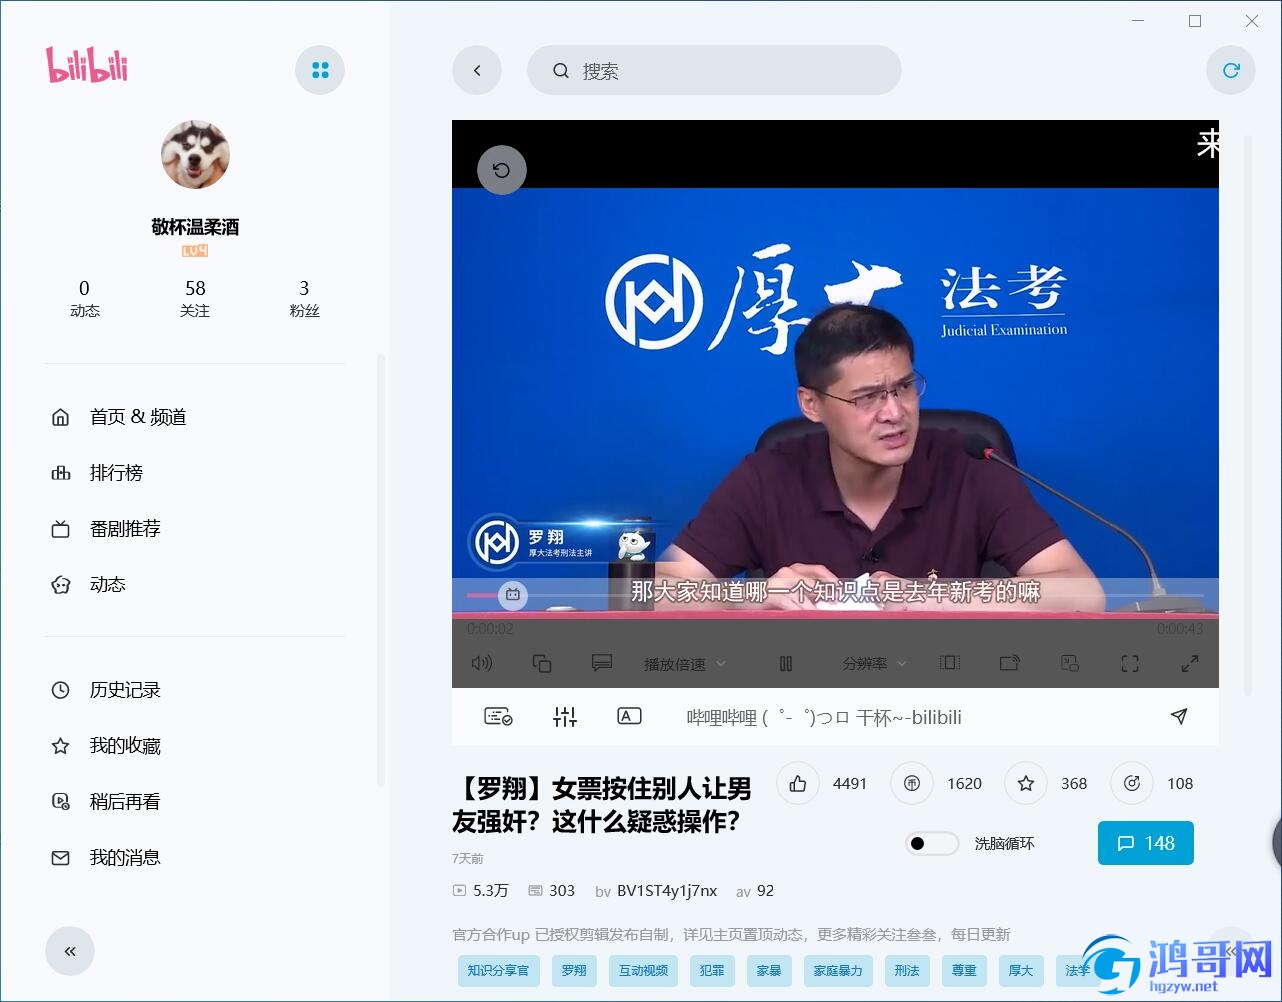Toggle the theater mode icon in player

tap(950, 663)
